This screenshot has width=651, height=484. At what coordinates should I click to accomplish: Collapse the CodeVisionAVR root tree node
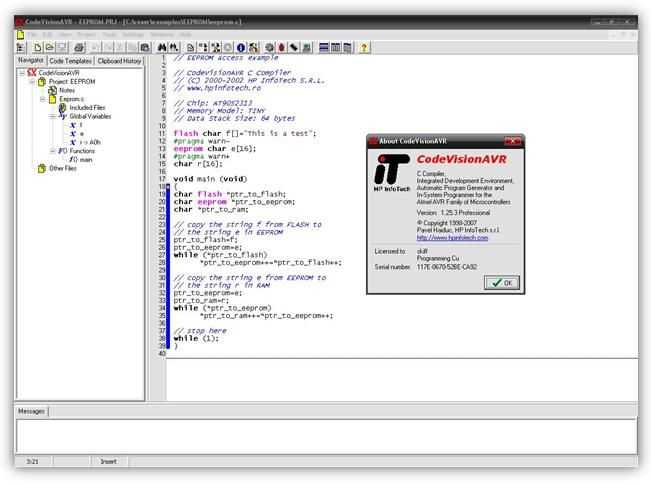click(22, 73)
